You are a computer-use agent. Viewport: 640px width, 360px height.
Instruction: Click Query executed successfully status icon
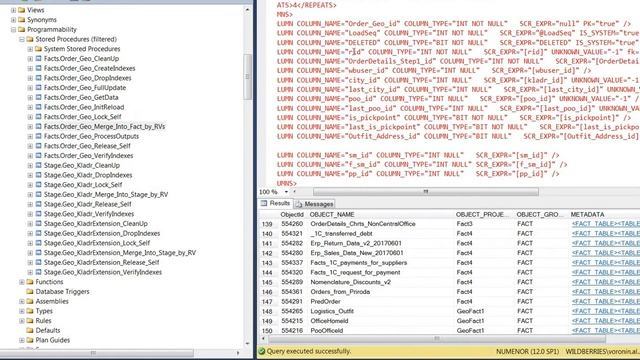coord(262,351)
